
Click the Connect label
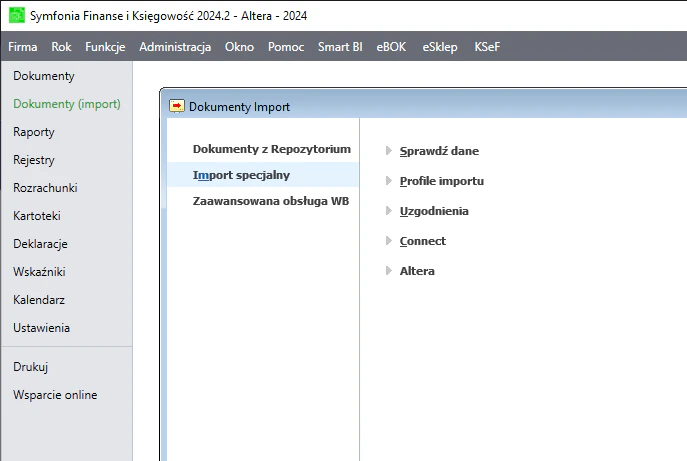tap(422, 241)
